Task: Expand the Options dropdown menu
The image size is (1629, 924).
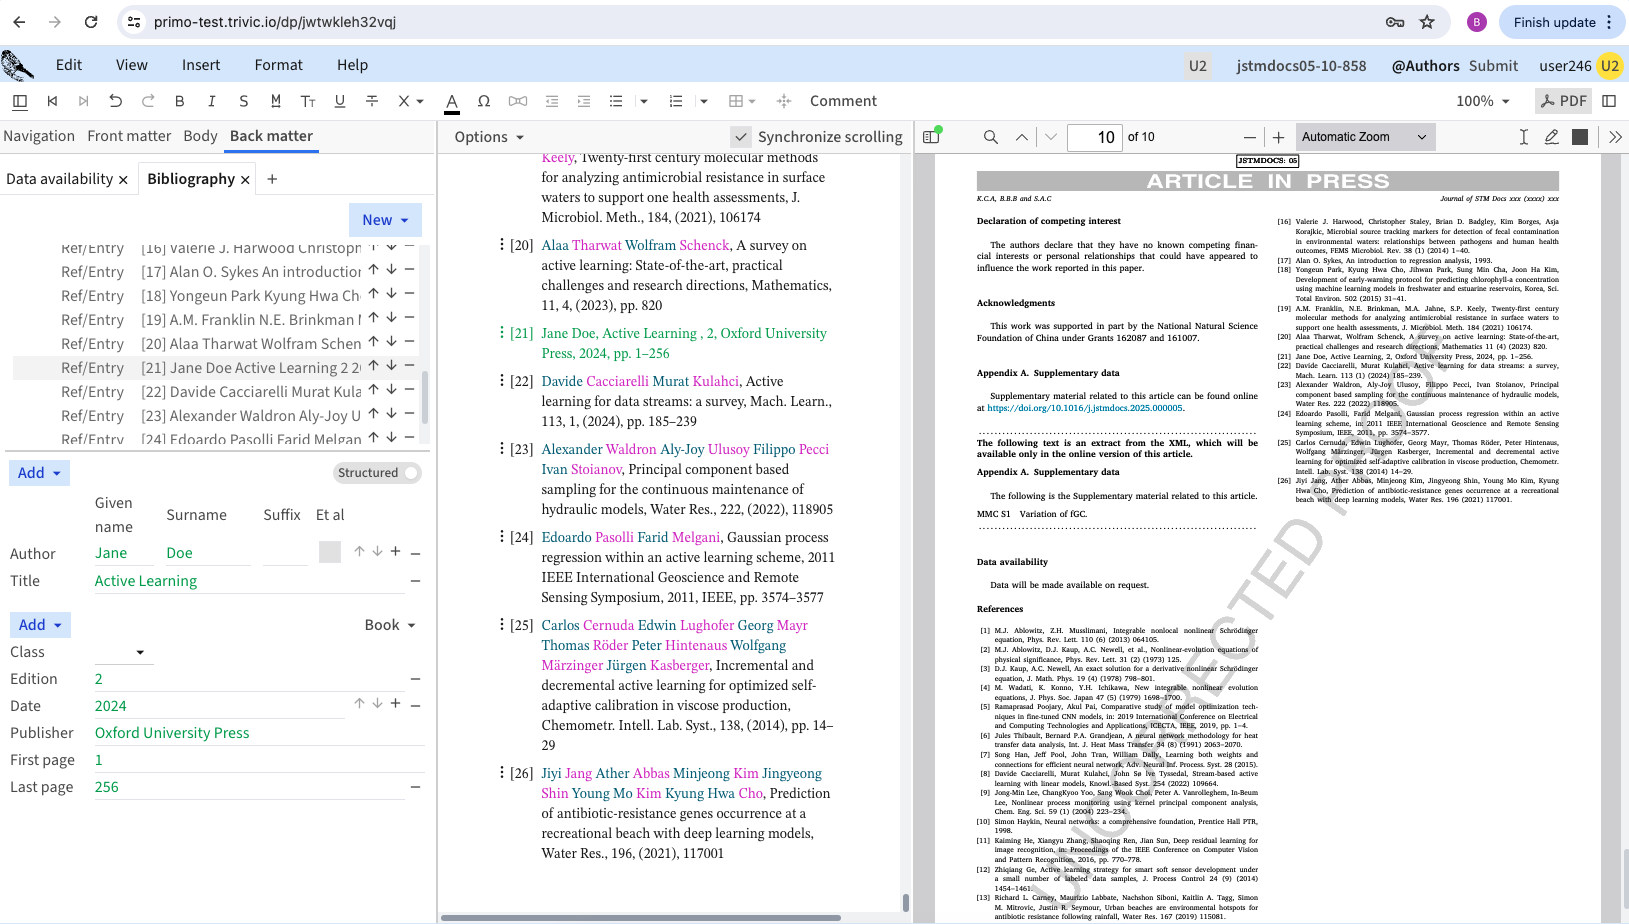Action: pos(489,137)
